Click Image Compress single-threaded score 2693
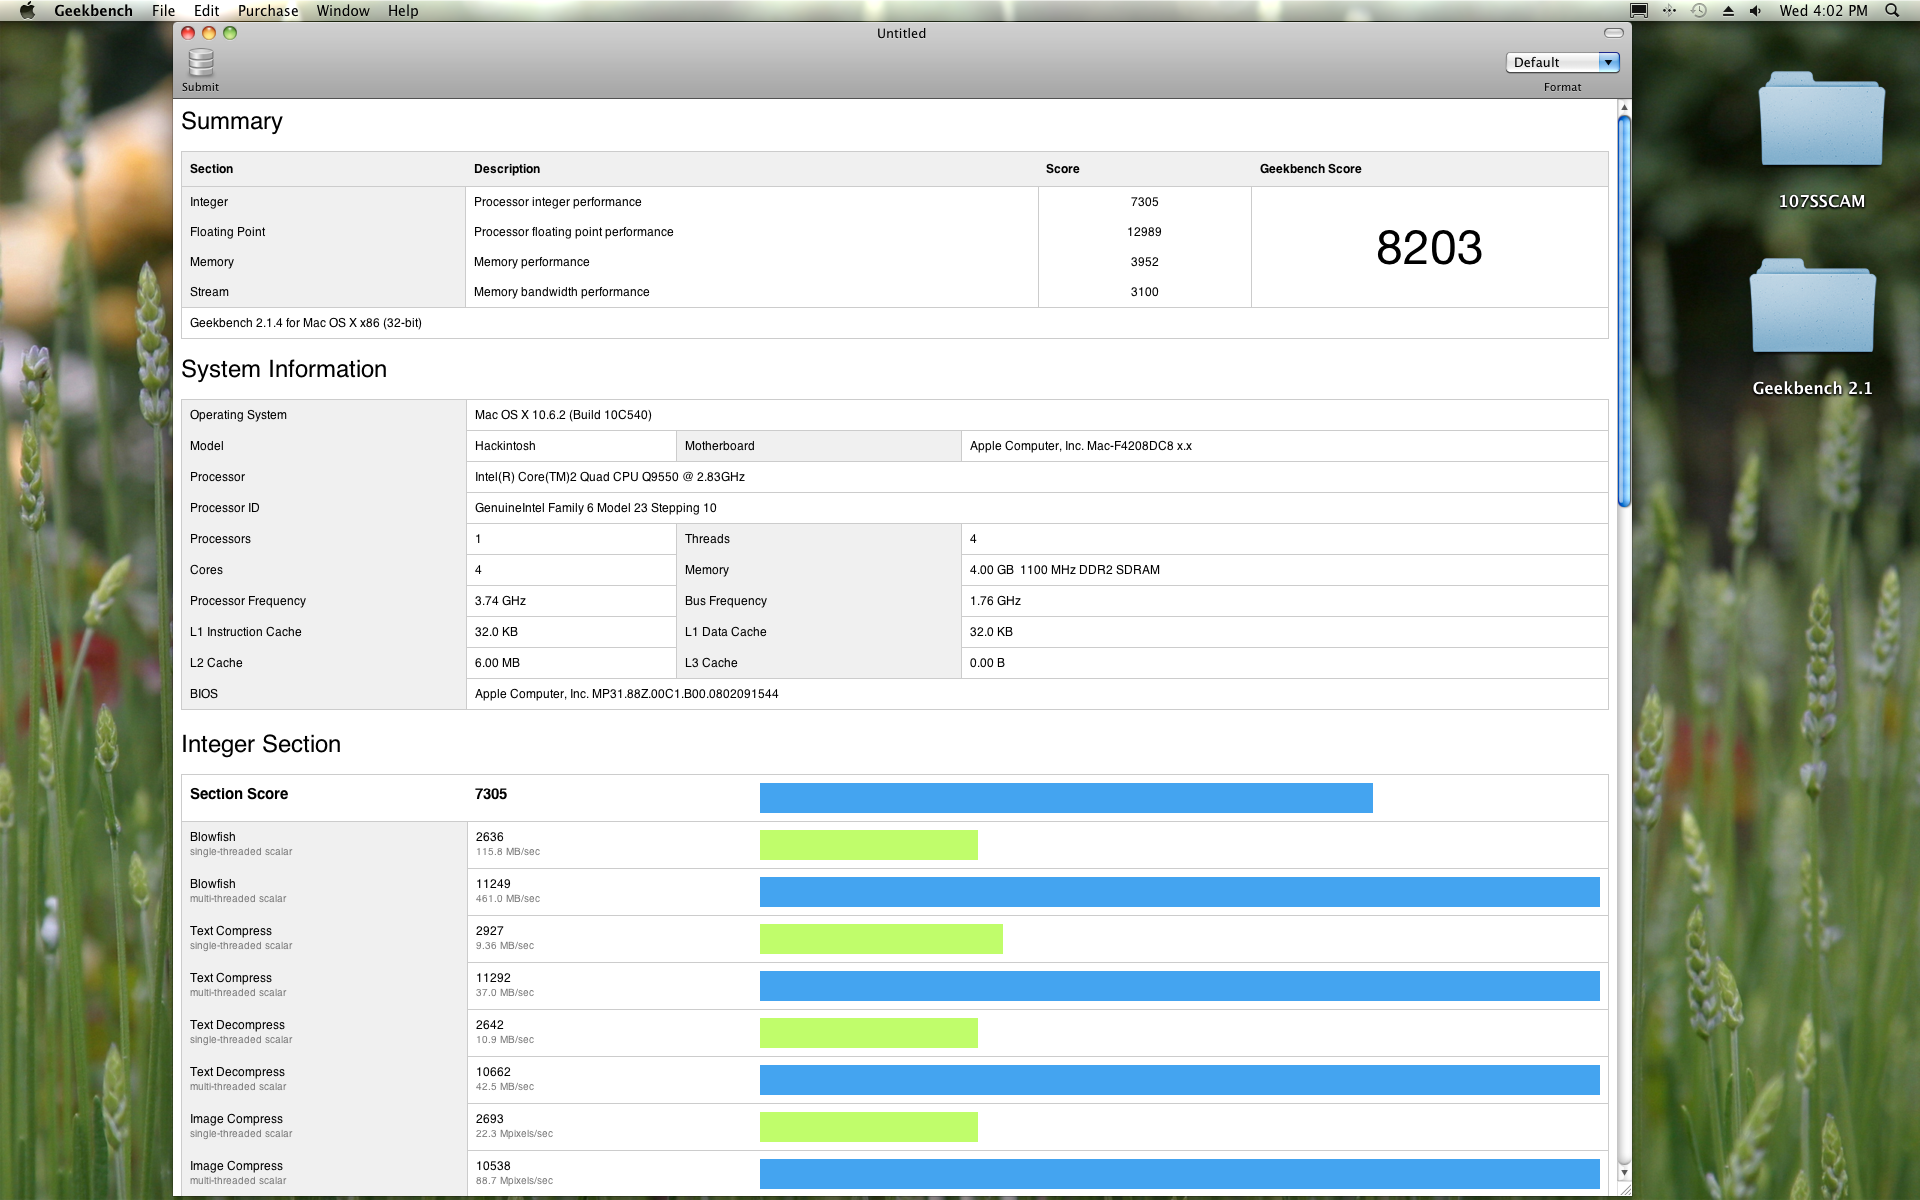The image size is (1920, 1200). (x=490, y=1119)
